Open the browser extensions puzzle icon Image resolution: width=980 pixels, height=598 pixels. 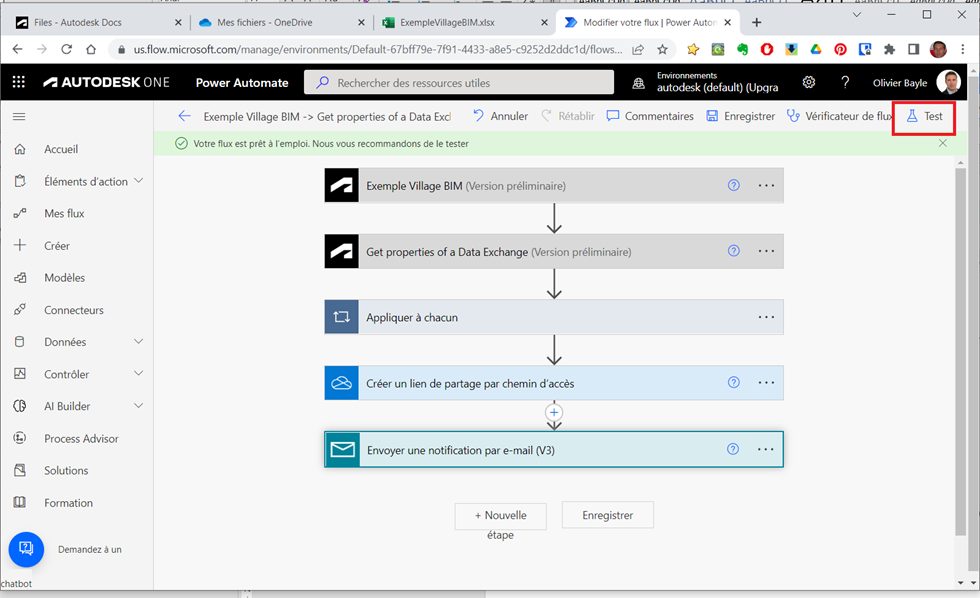click(889, 49)
